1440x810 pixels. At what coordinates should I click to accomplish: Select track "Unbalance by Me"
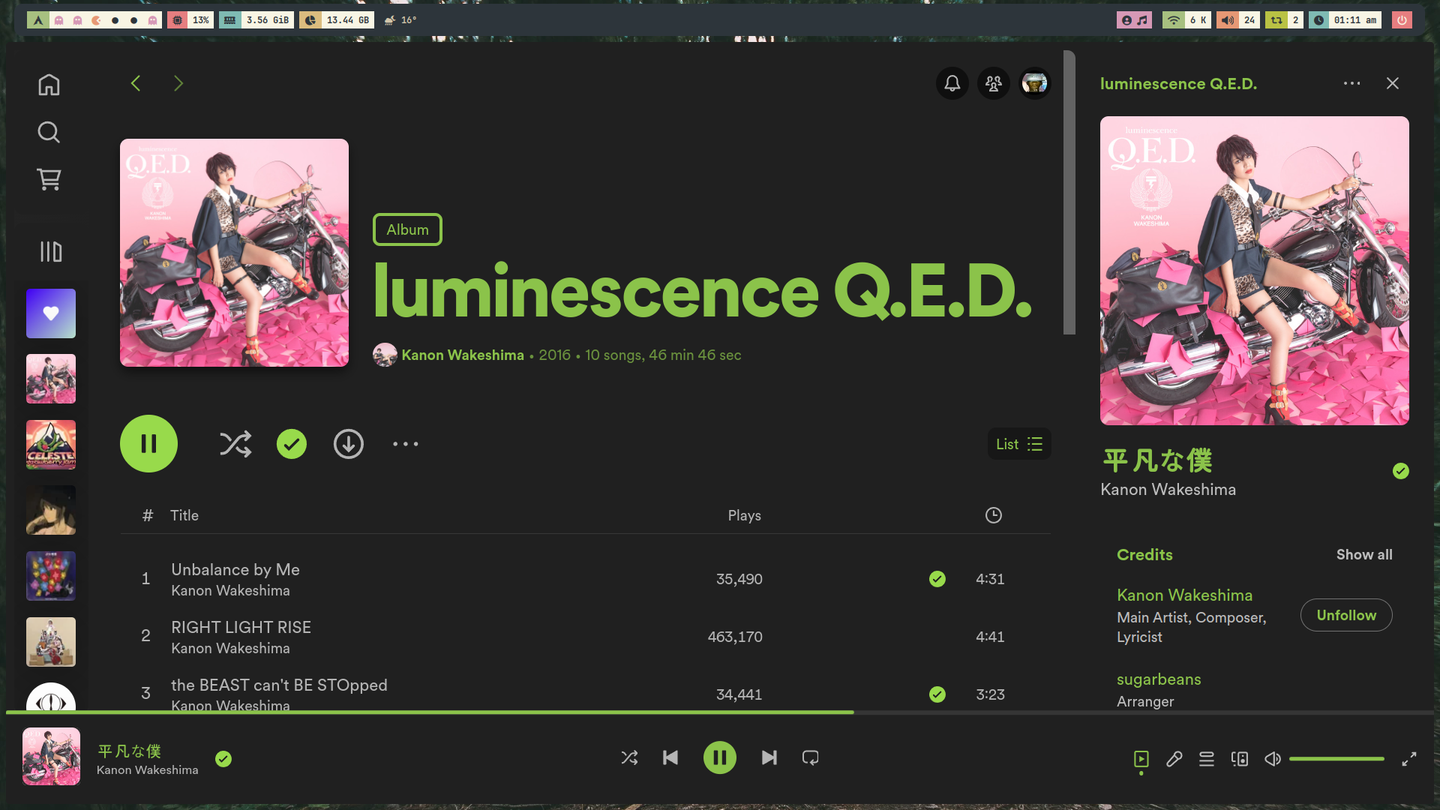click(x=585, y=579)
